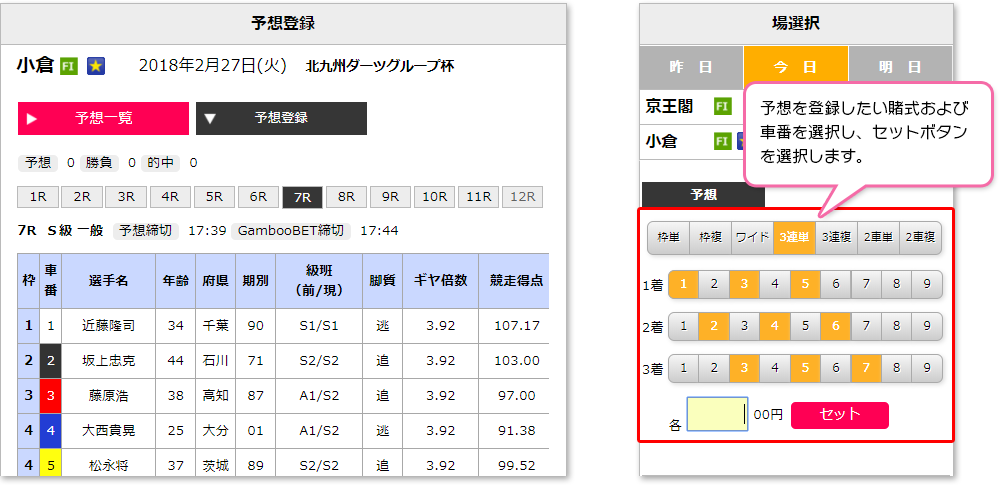Toggle car 1 in the 1着 row

684,284
